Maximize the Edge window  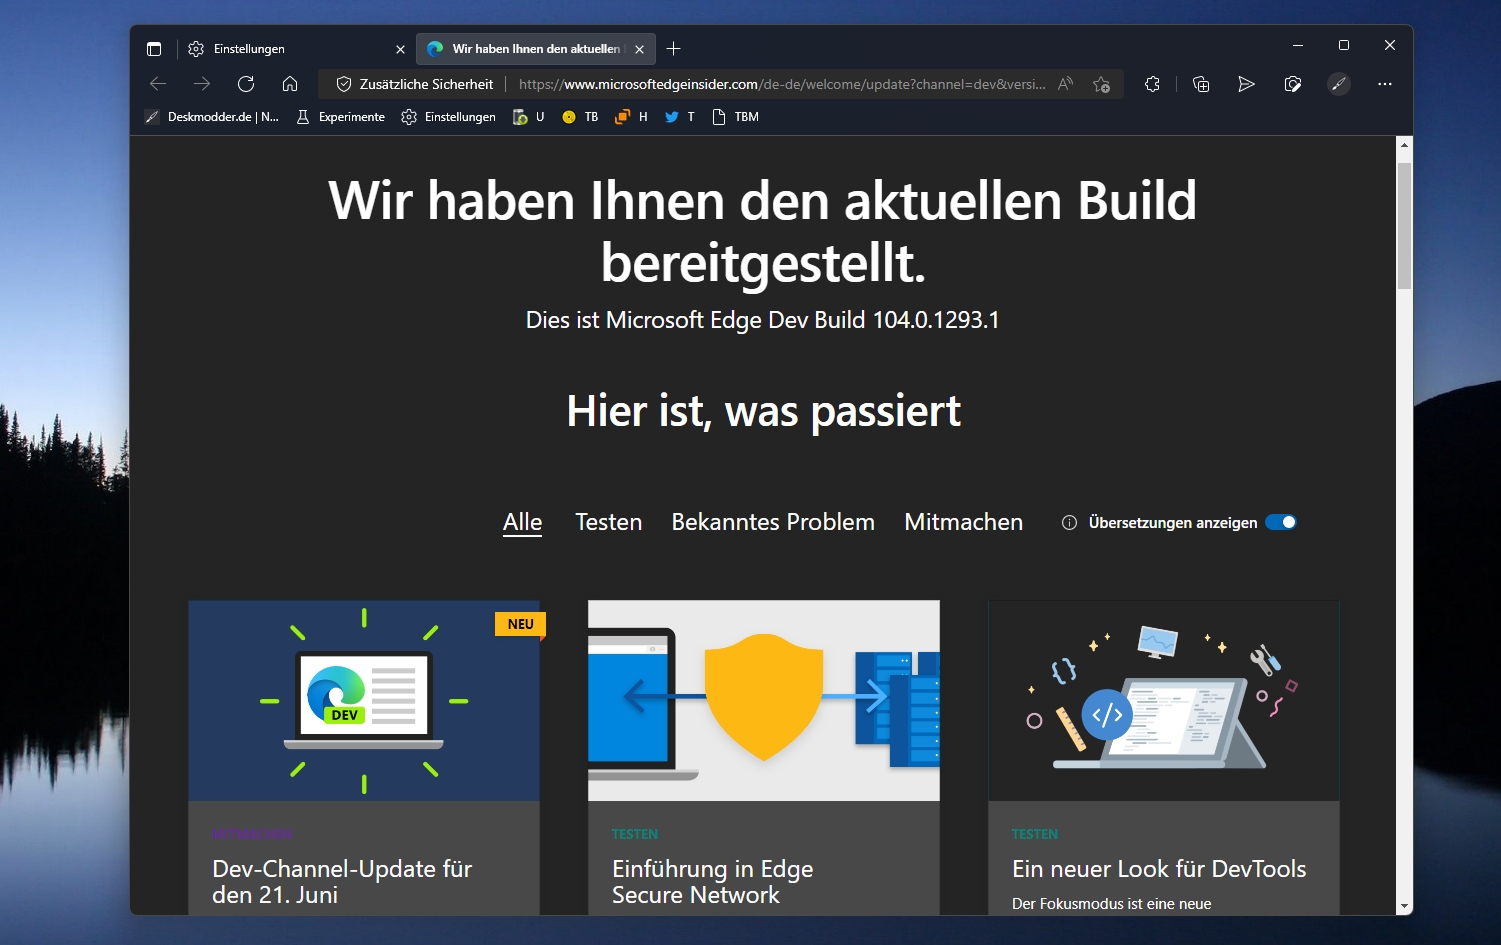[x=1343, y=45]
